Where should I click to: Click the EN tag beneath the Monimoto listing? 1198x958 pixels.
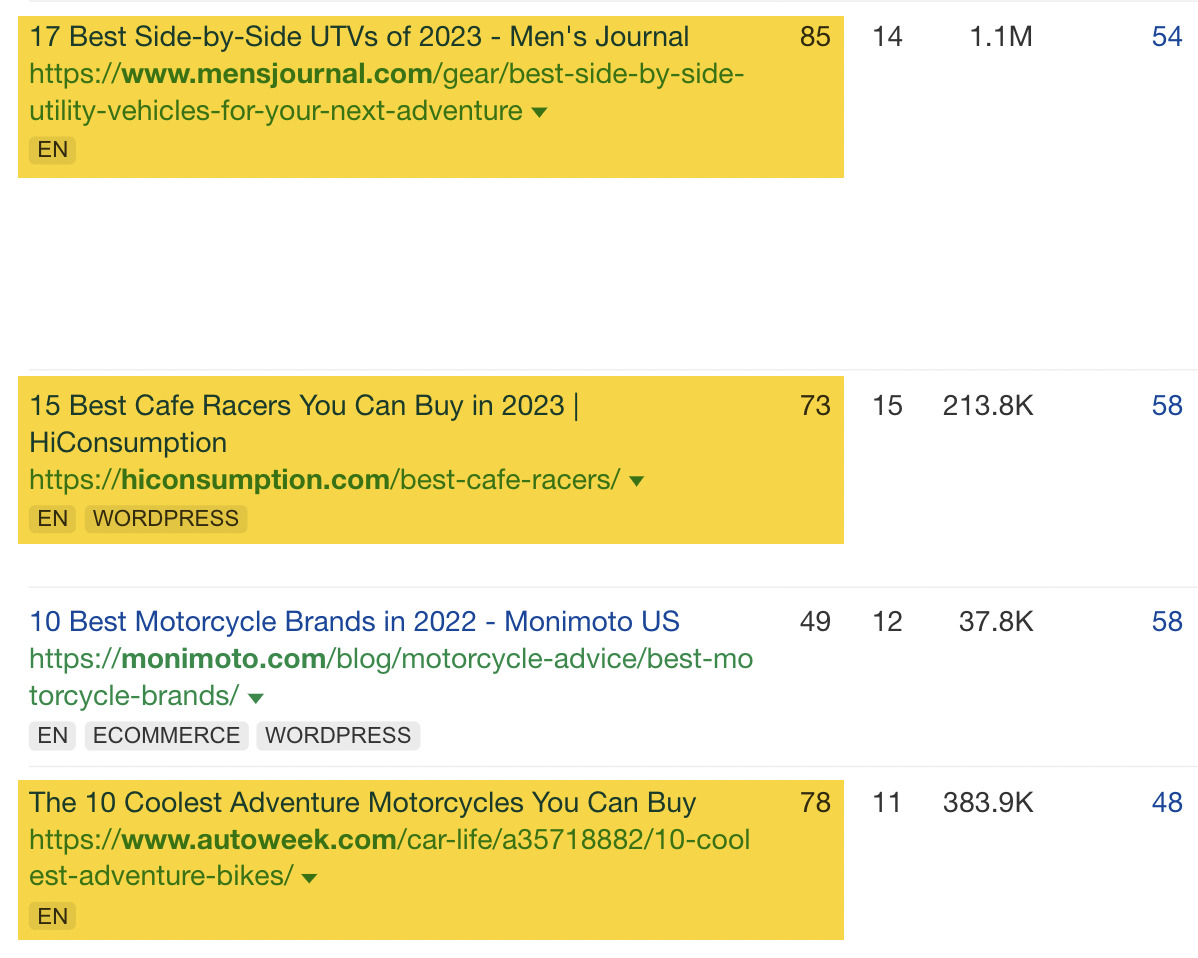tap(51, 735)
